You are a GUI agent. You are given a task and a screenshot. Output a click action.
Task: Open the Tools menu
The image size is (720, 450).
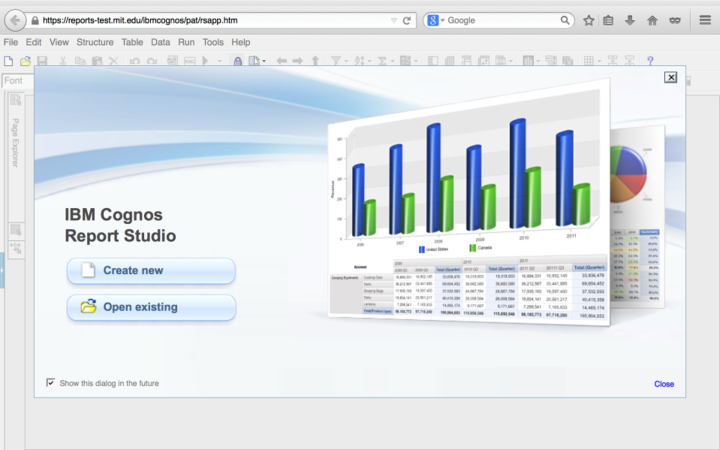[213, 42]
